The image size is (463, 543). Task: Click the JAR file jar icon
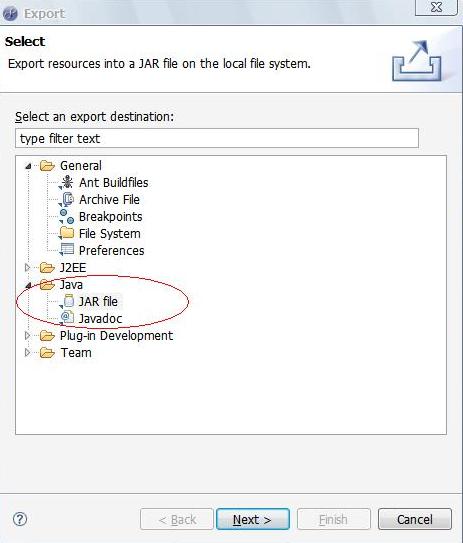point(67,301)
